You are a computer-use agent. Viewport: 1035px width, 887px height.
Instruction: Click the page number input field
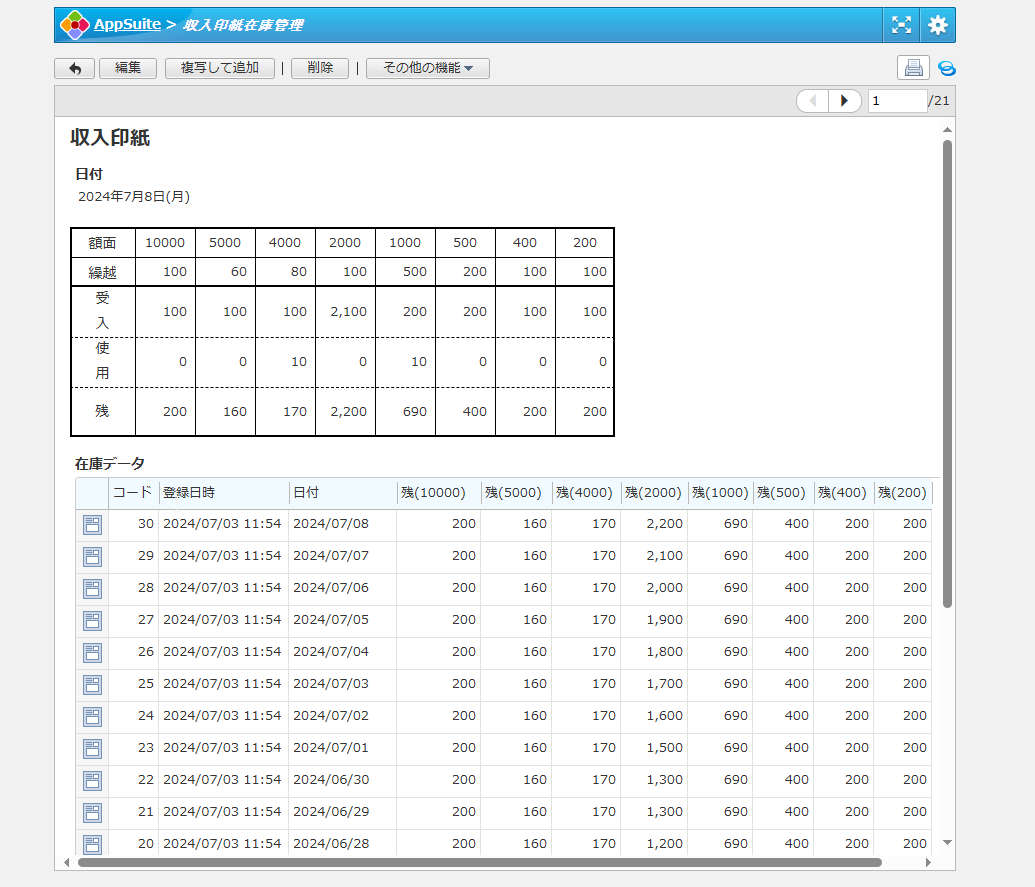point(896,100)
